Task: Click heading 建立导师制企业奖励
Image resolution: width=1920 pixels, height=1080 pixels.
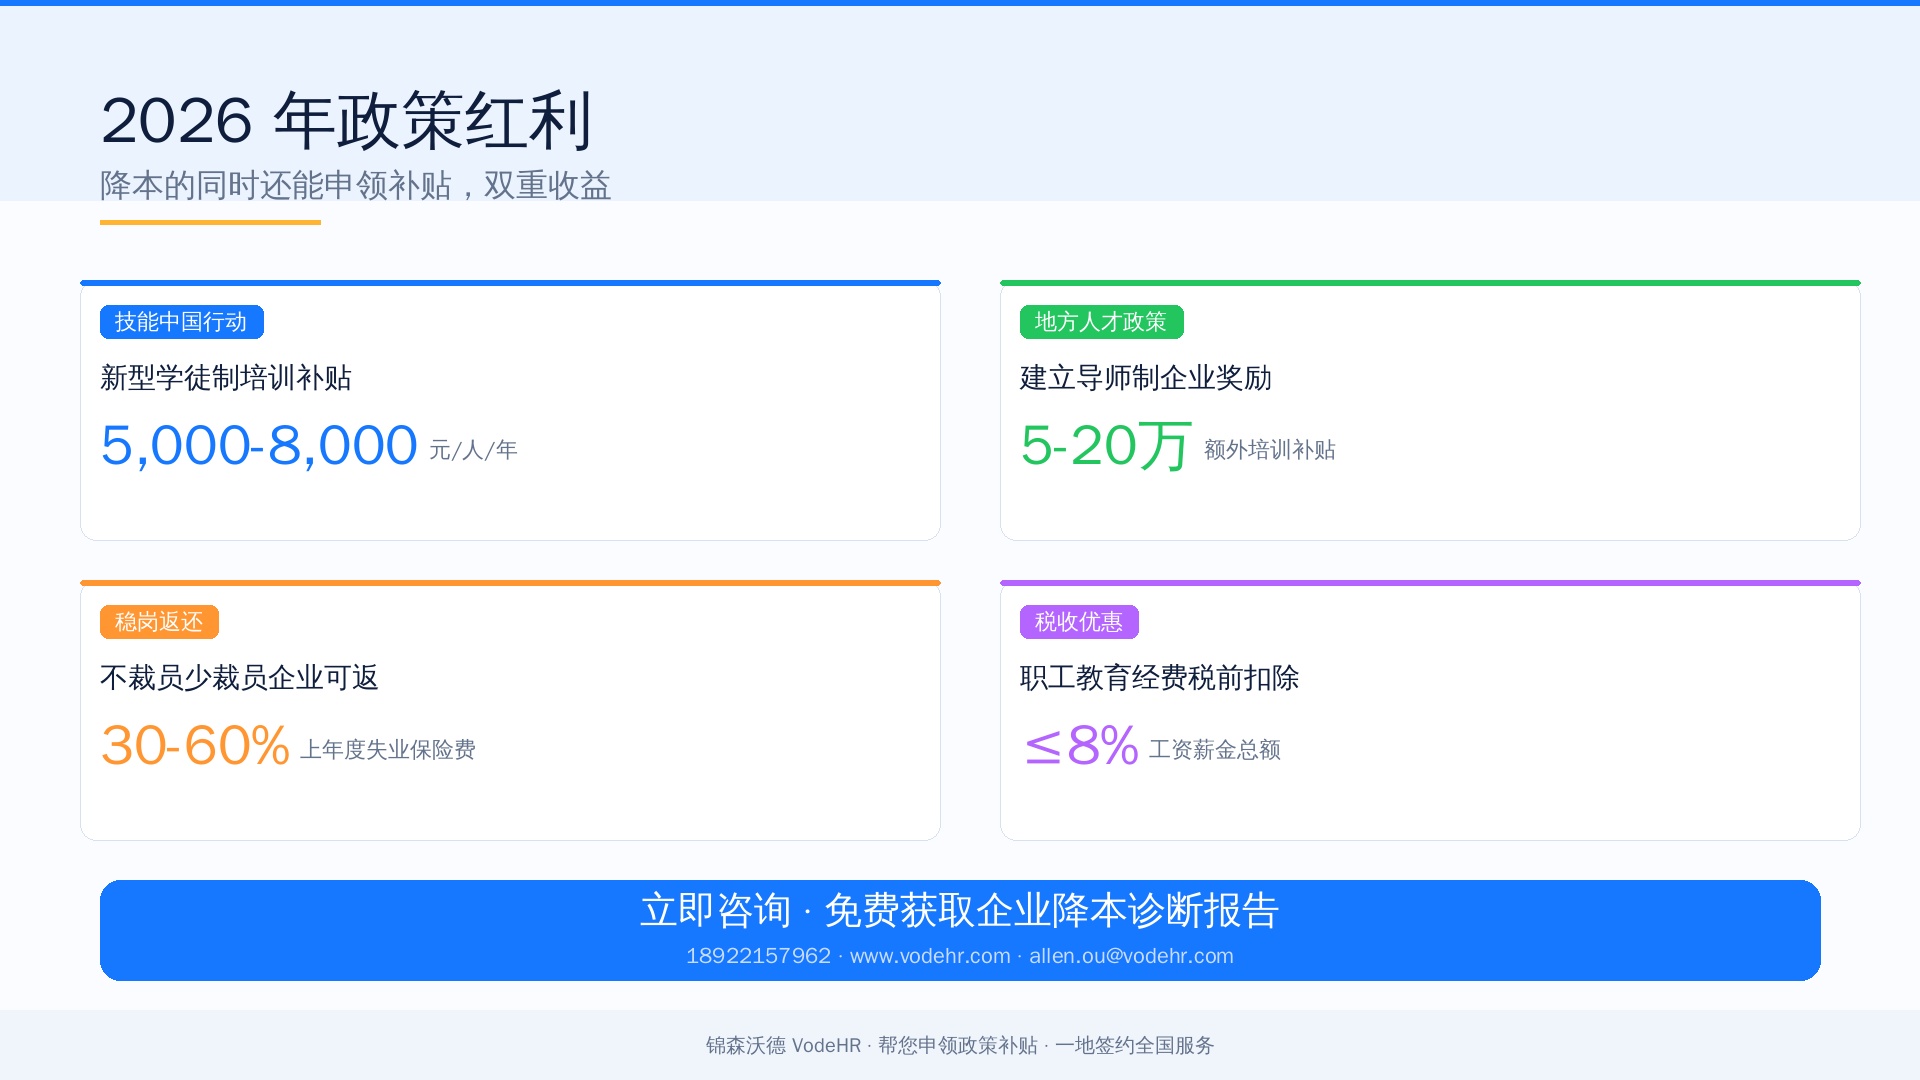Action: coord(1146,378)
